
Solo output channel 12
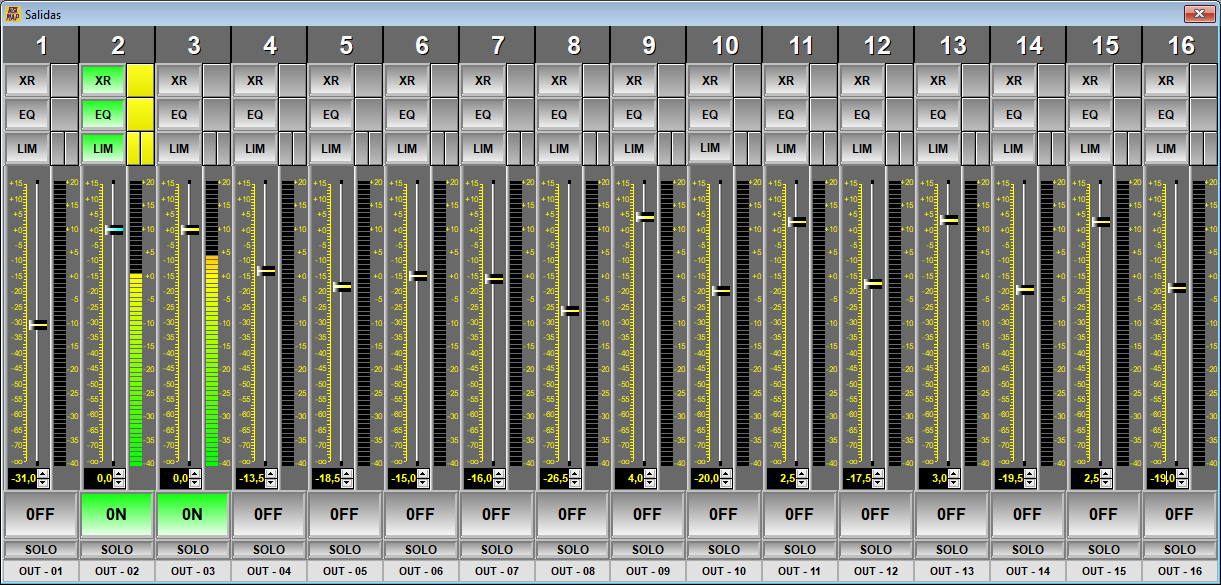pos(875,549)
